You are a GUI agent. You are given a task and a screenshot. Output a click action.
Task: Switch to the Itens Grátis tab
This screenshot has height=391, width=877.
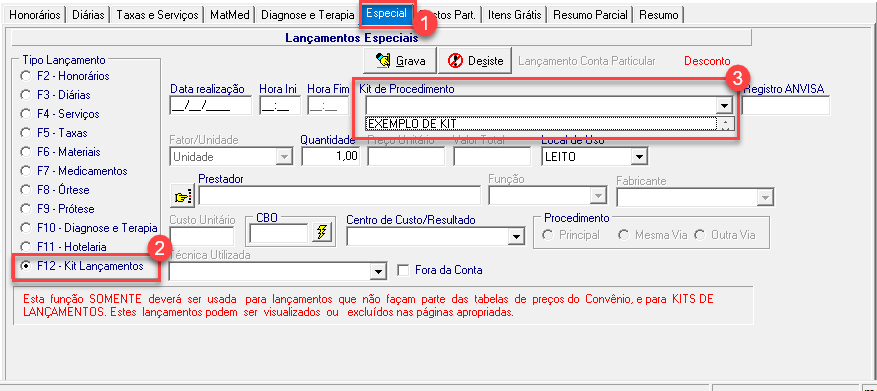tap(515, 15)
